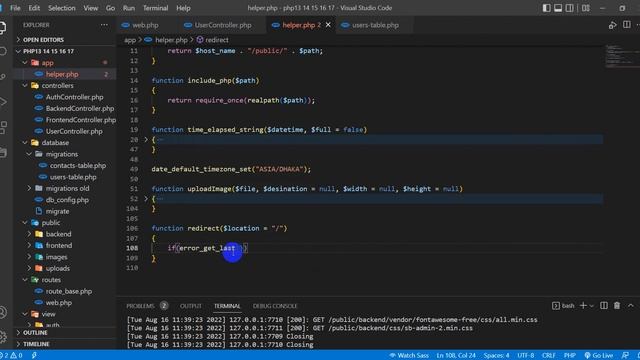Change language mode via PHP status item

570,355
